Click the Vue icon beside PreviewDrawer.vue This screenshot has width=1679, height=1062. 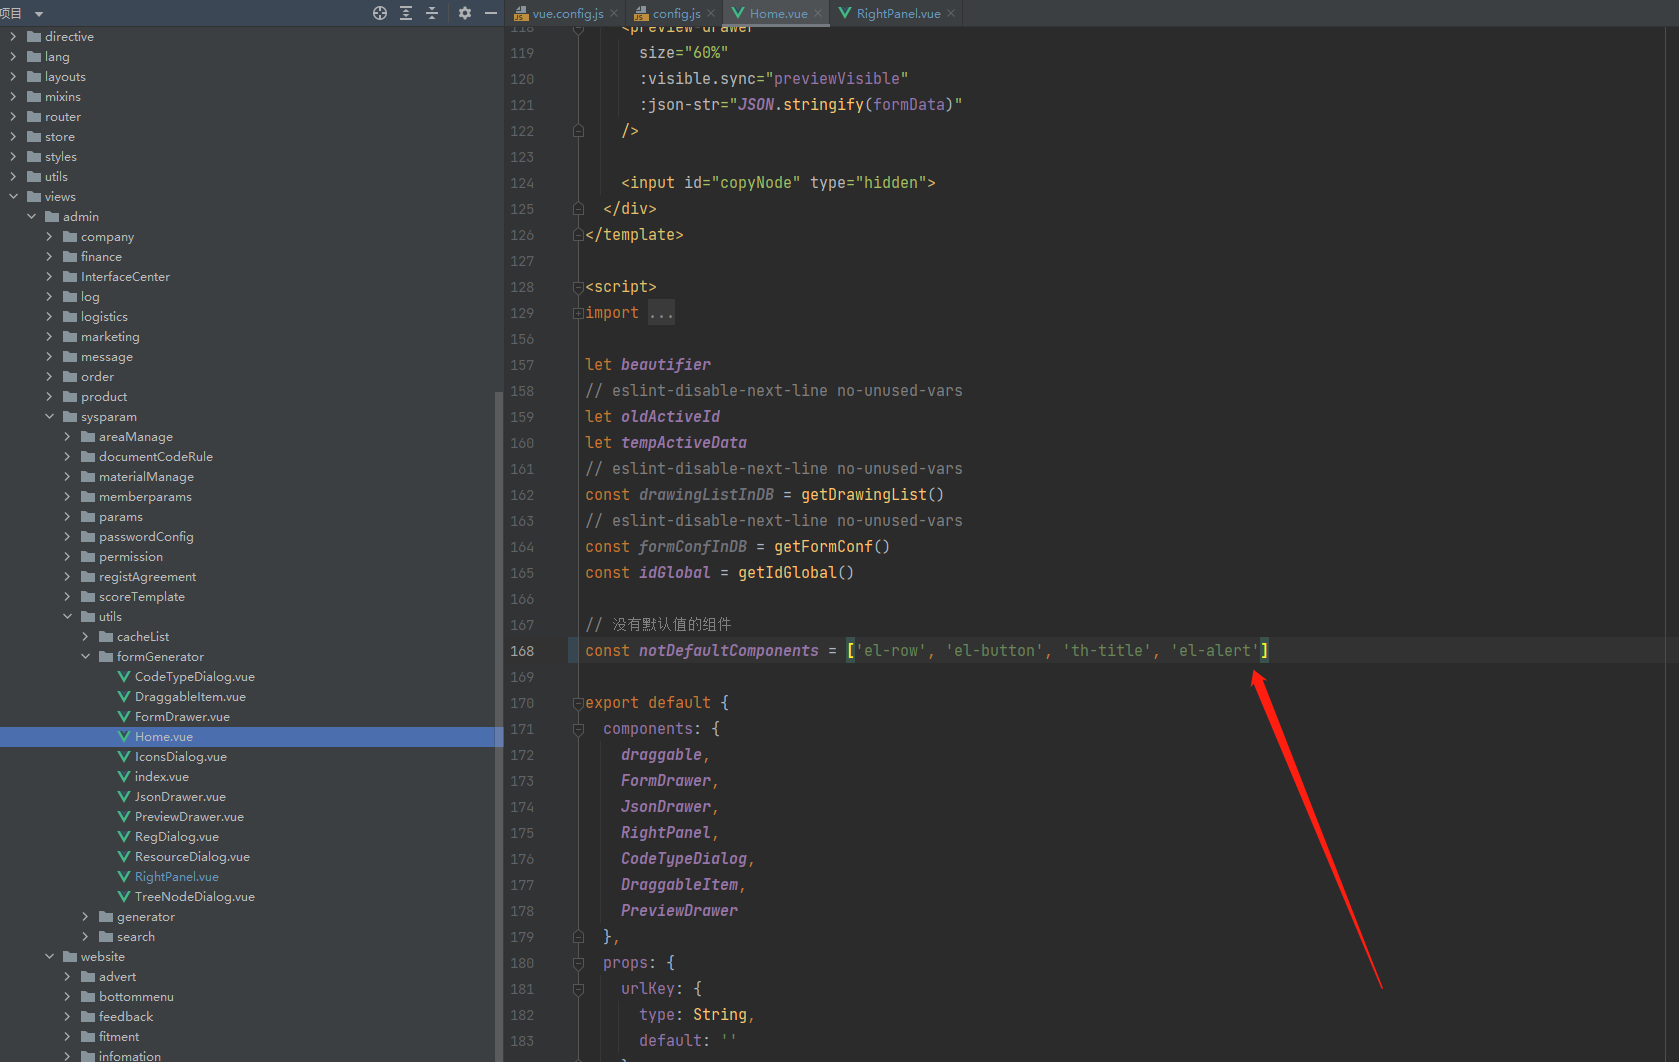tap(124, 817)
